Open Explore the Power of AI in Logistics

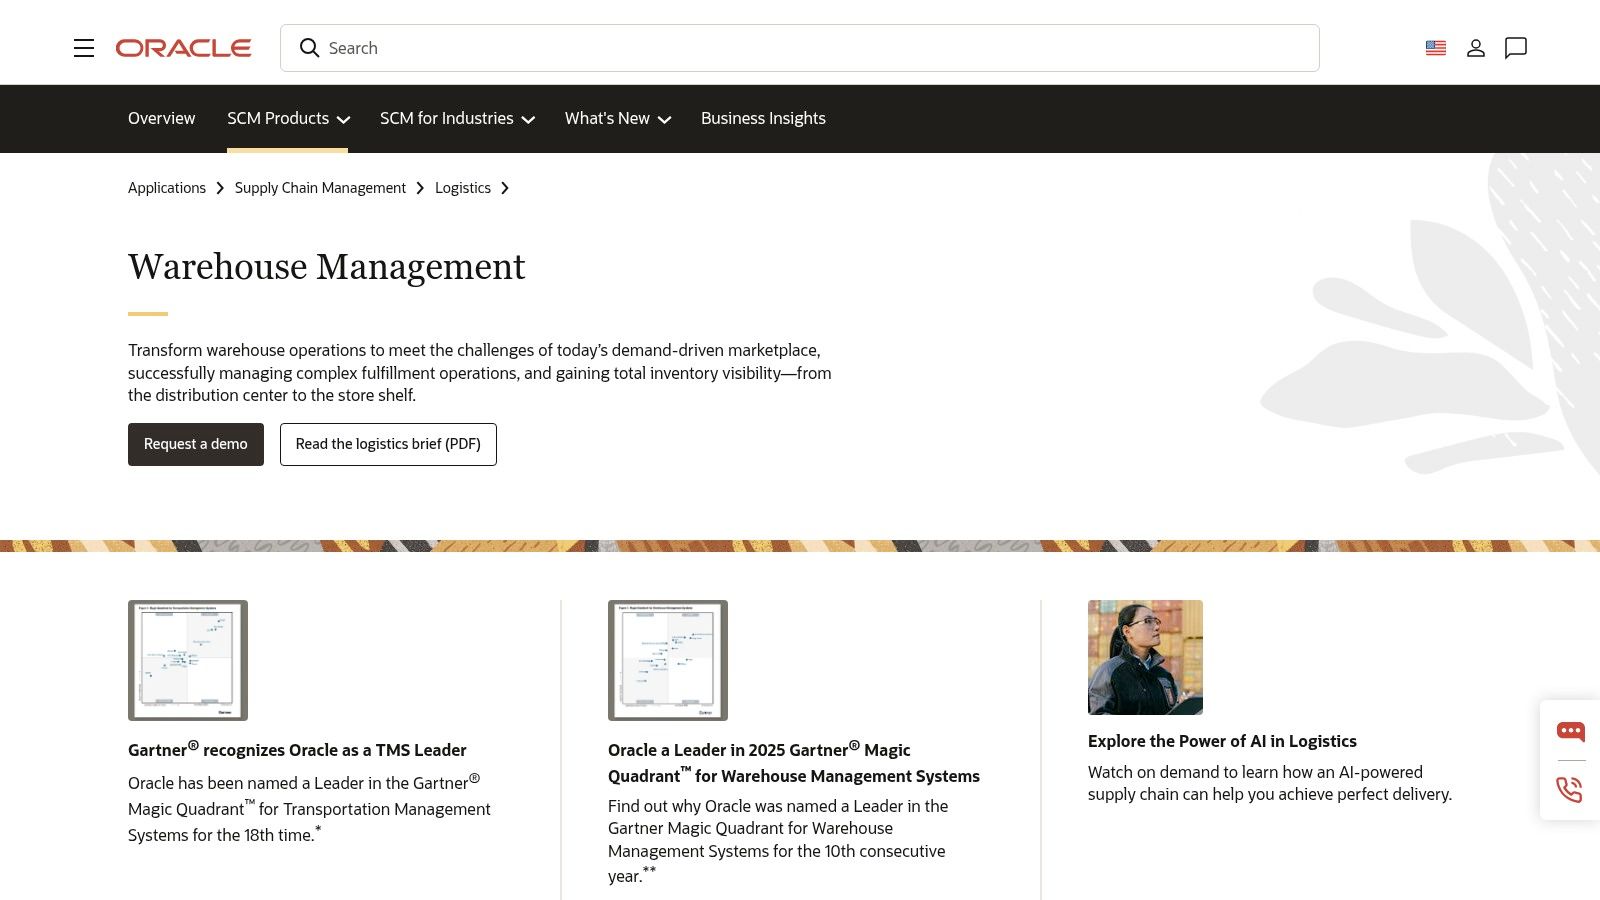[x=1222, y=741]
